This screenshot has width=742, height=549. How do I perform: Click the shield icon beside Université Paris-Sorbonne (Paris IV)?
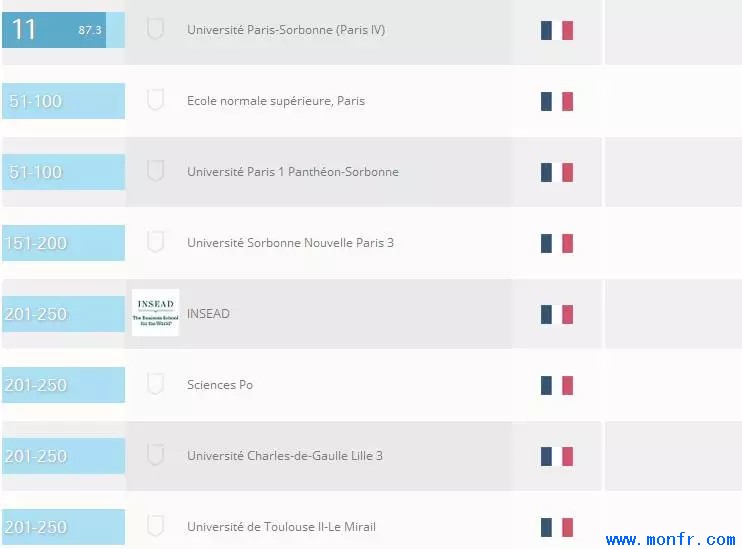pyautogui.click(x=155, y=29)
